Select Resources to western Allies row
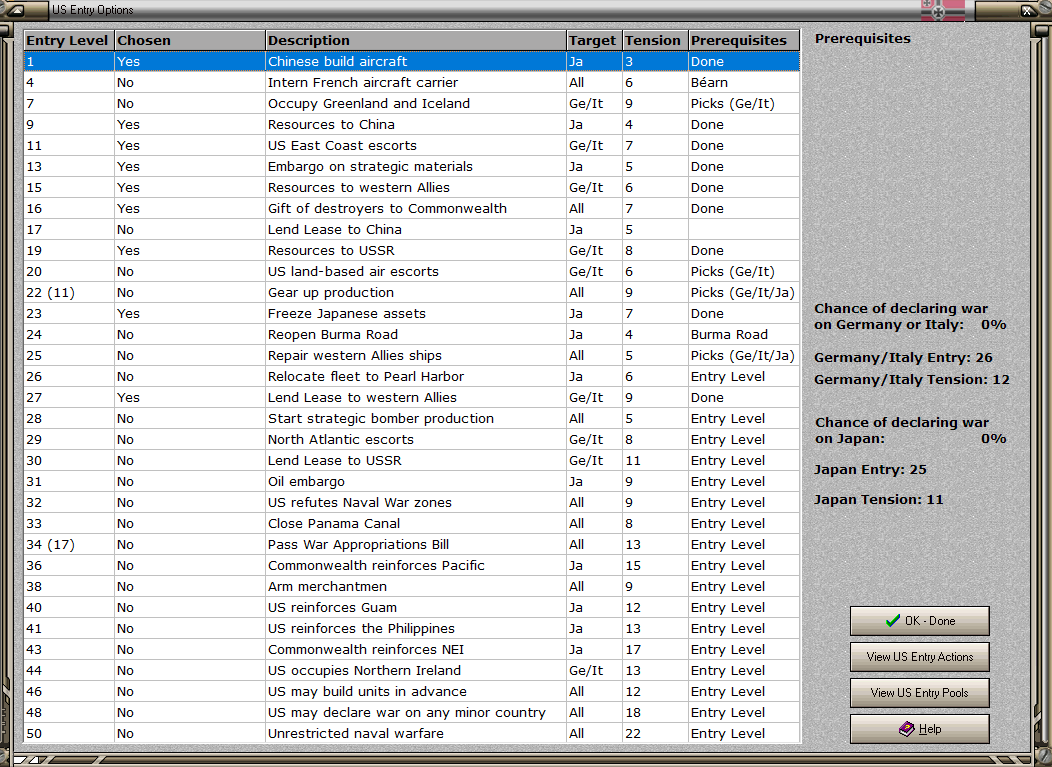The height and width of the screenshot is (767, 1052). pyautogui.click(x=412, y=187)
